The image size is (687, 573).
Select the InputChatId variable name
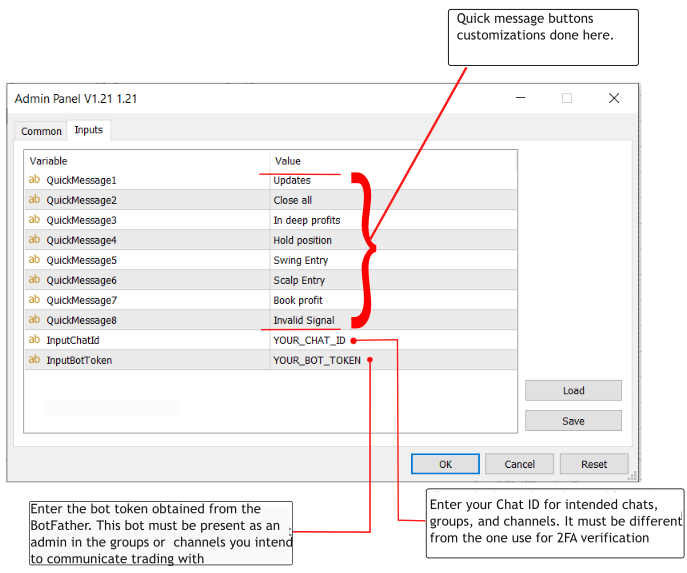73,340
